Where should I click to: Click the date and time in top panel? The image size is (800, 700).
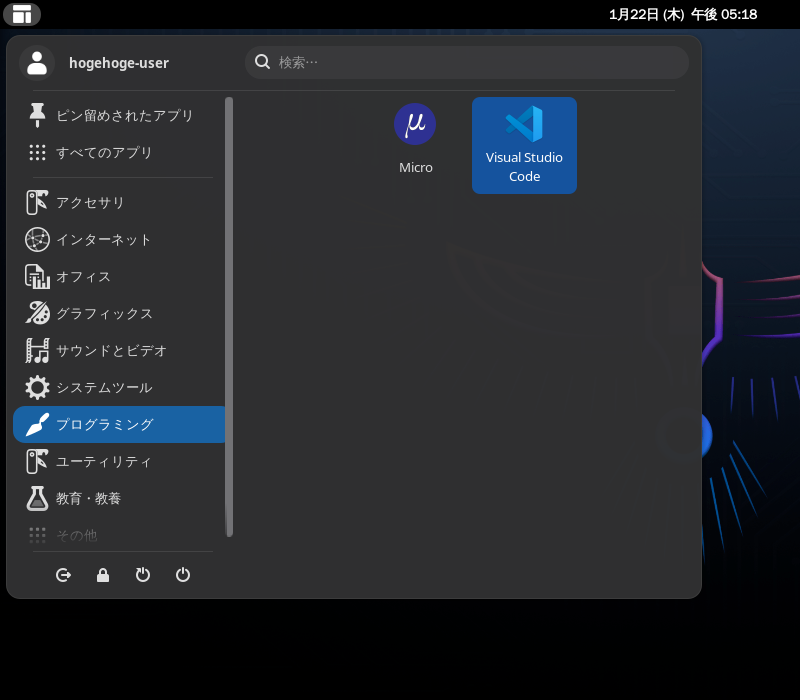click(x=683, y=14)
